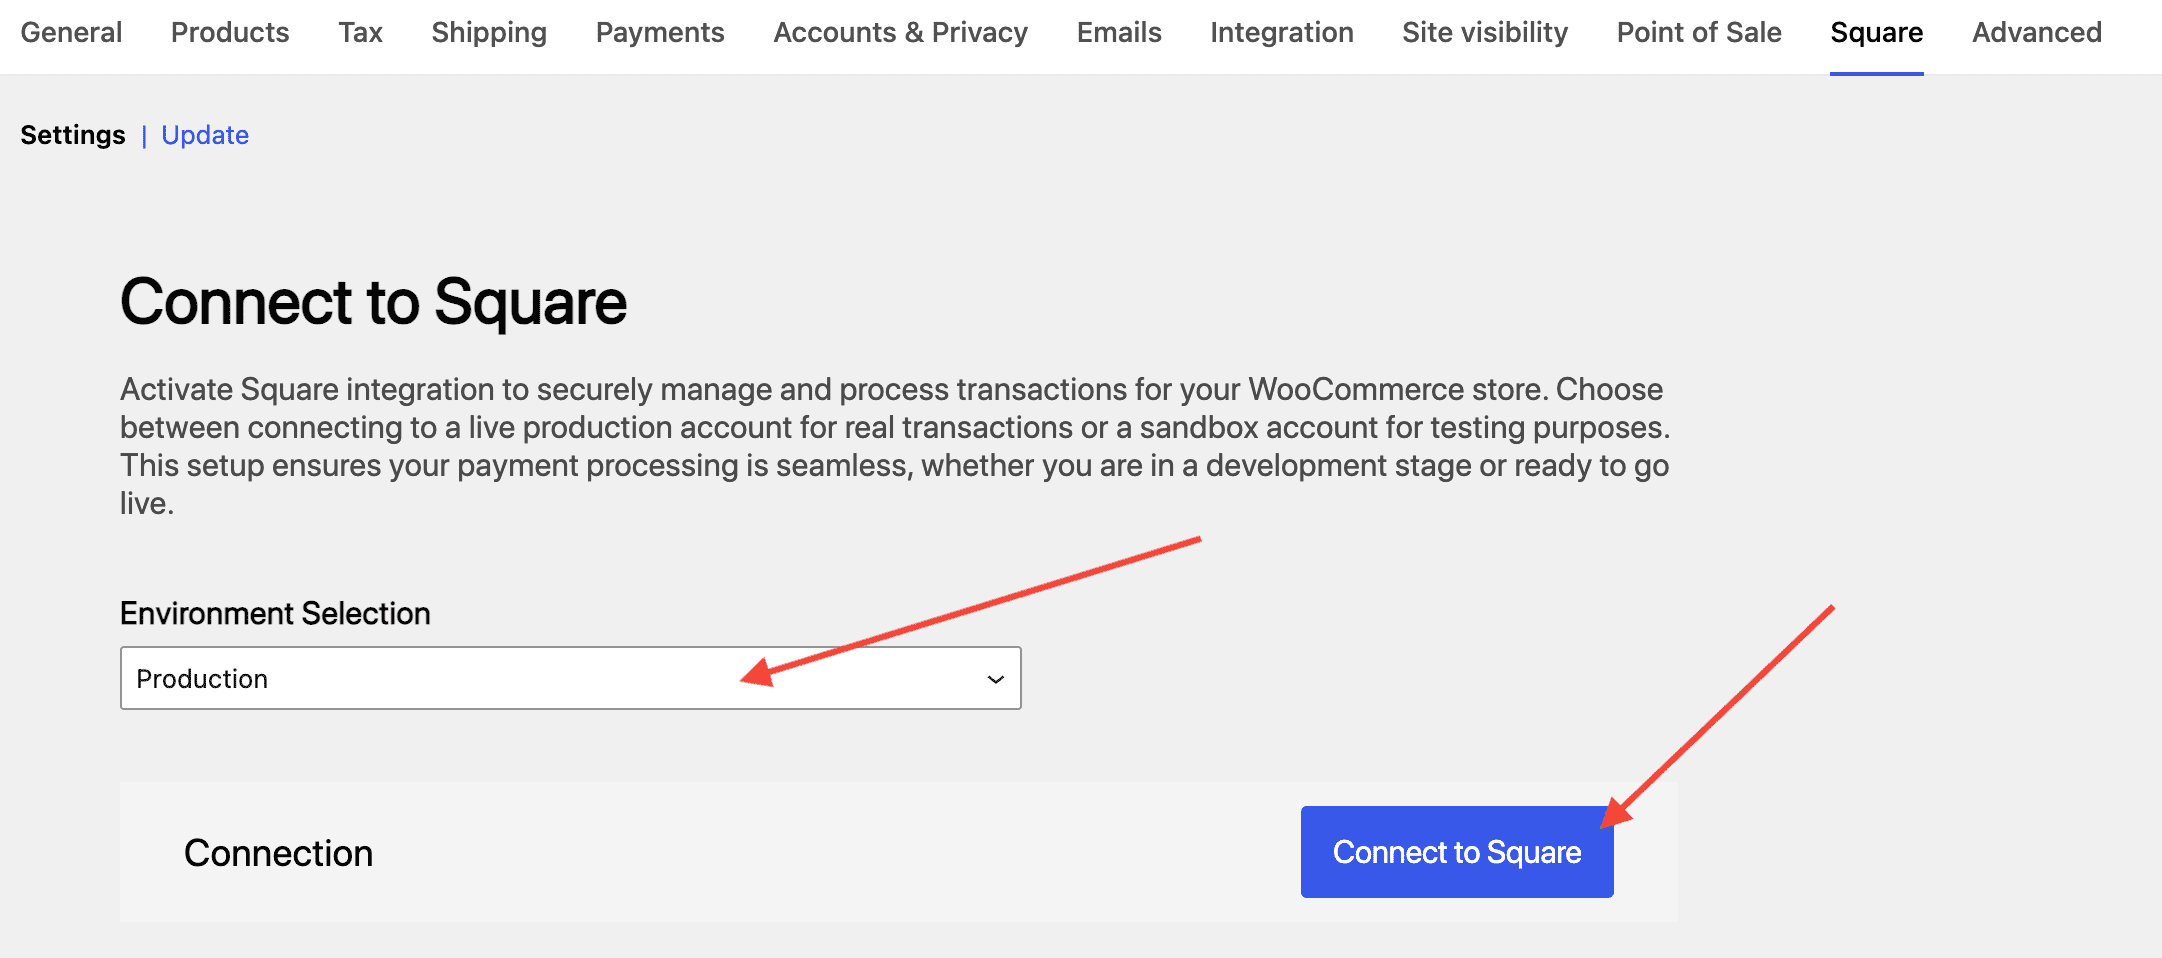Open the Point of Sale tab

(1699, 33)
